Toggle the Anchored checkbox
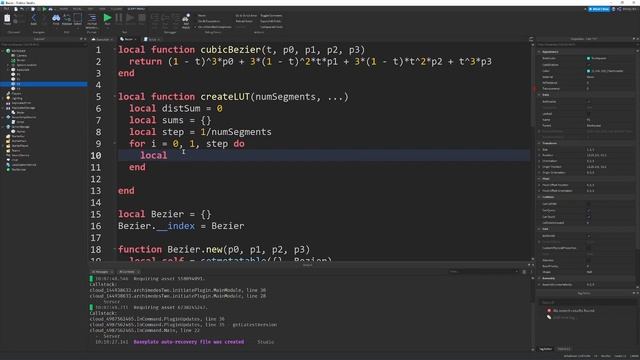 tap(588, 236)
